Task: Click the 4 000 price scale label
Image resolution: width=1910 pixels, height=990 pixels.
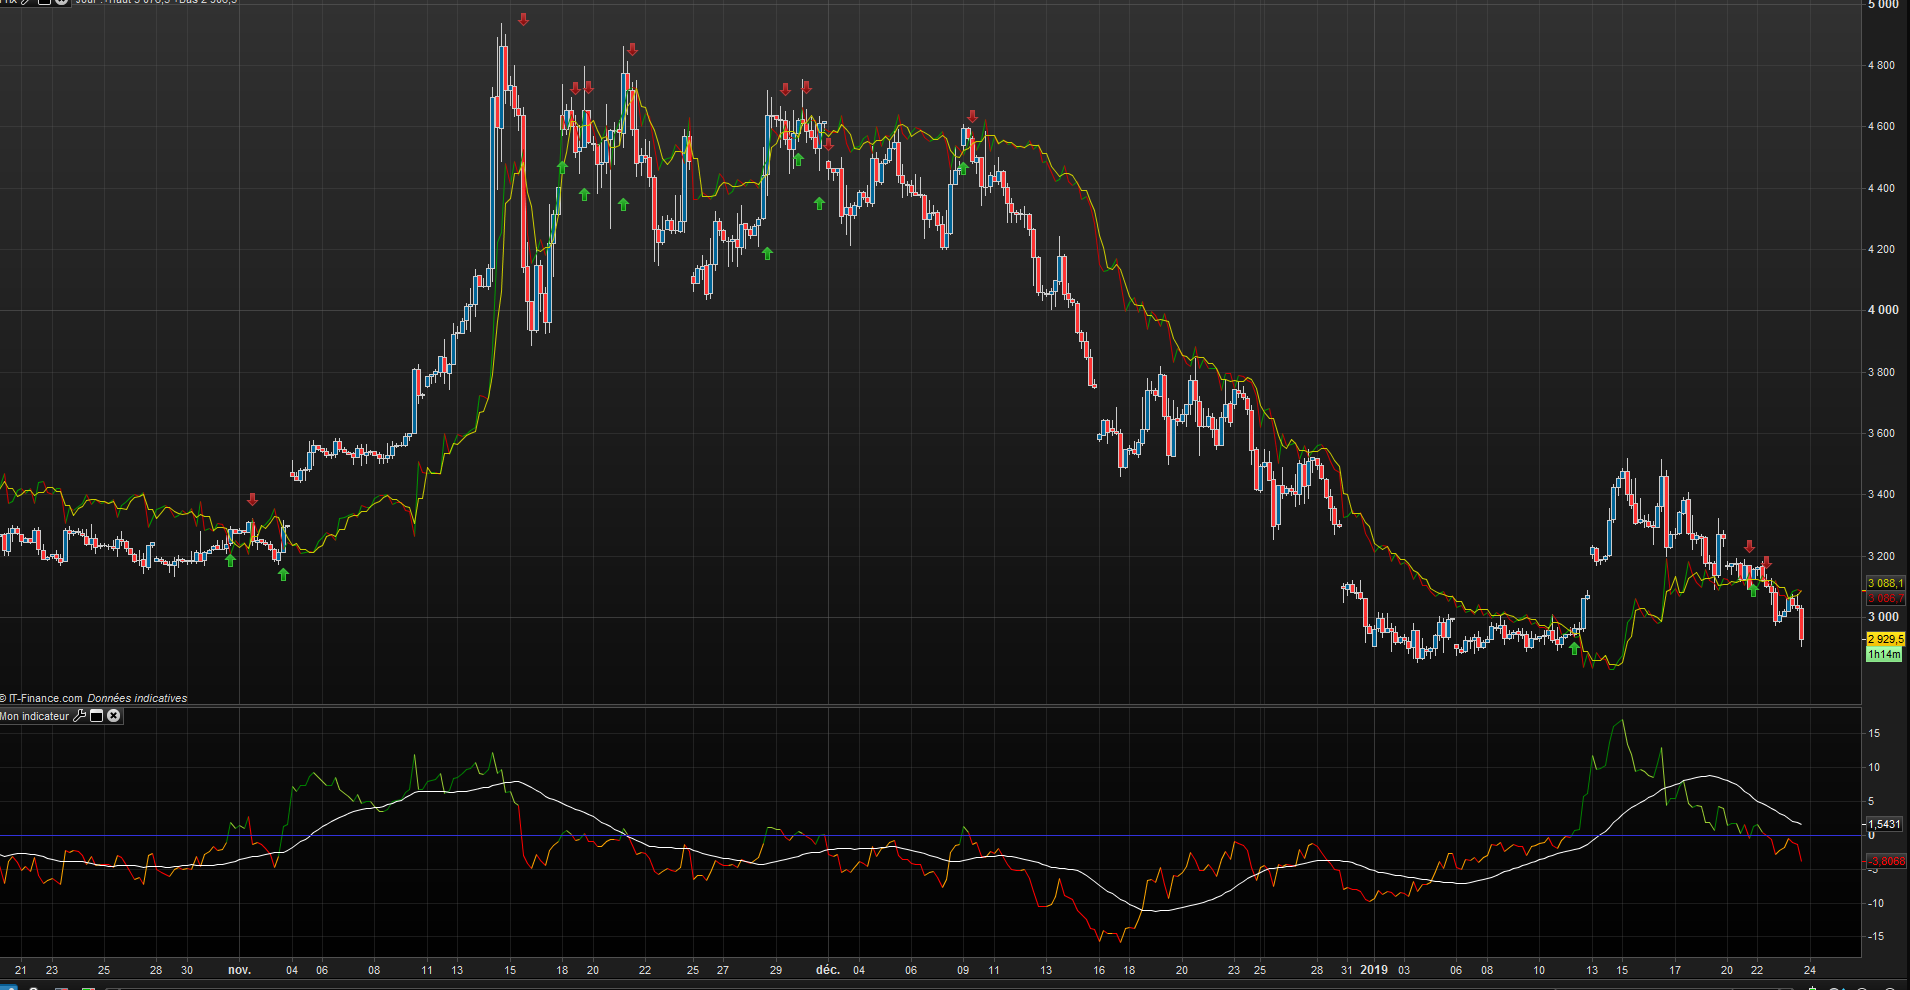Action: [x=1882, y=310]
